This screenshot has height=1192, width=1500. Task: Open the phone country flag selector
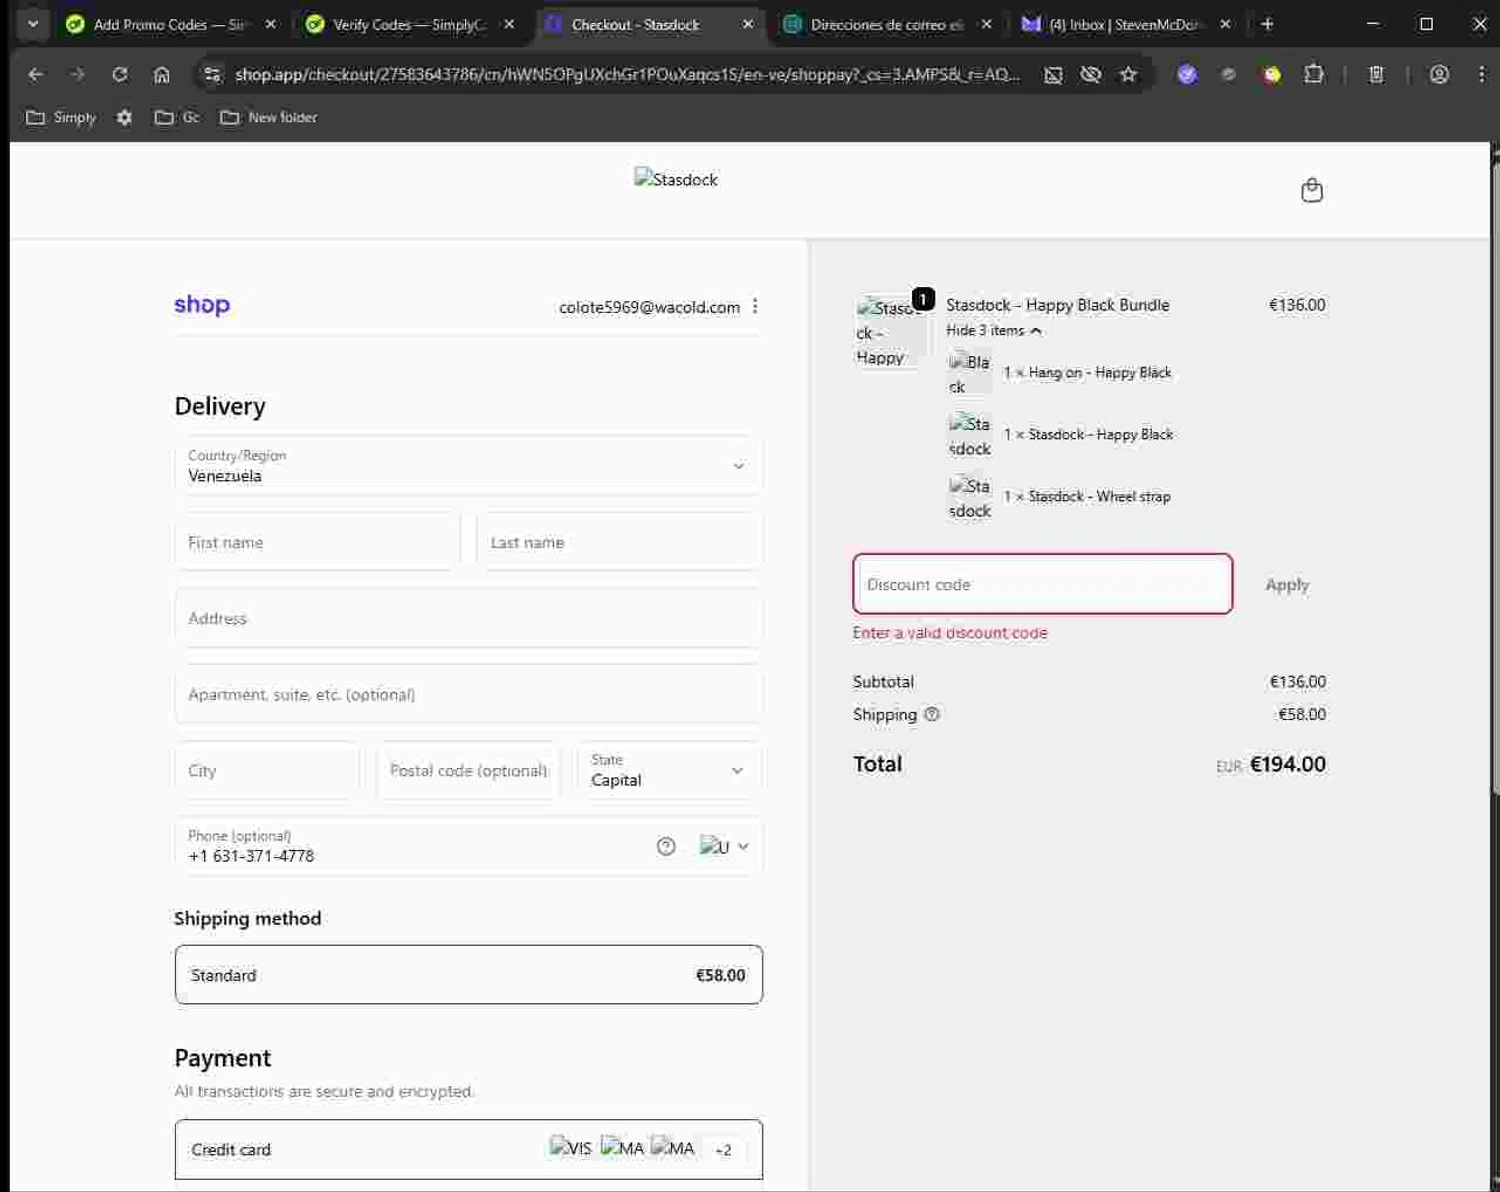click(x=724, y=846)
